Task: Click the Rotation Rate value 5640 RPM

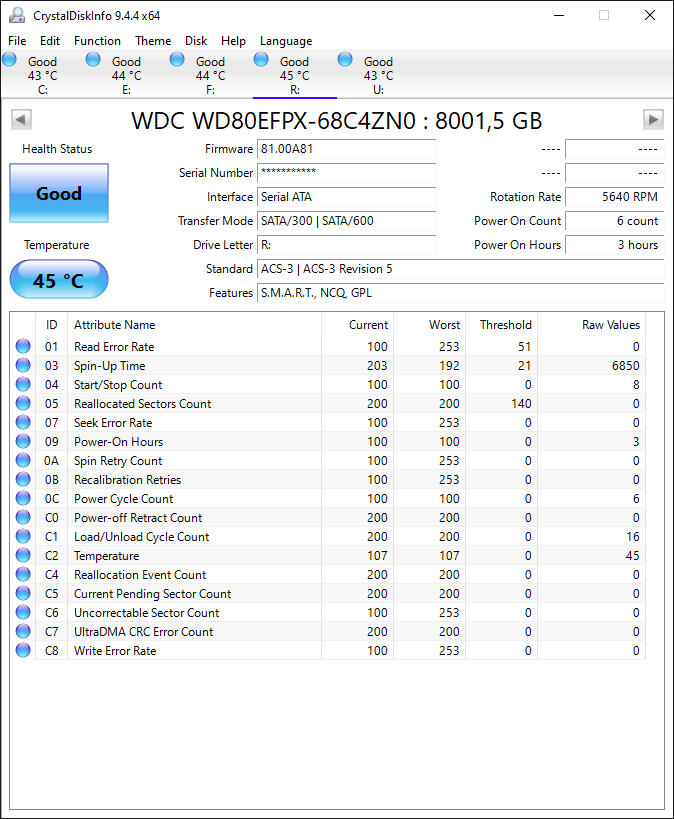Action: click(615, 197)
